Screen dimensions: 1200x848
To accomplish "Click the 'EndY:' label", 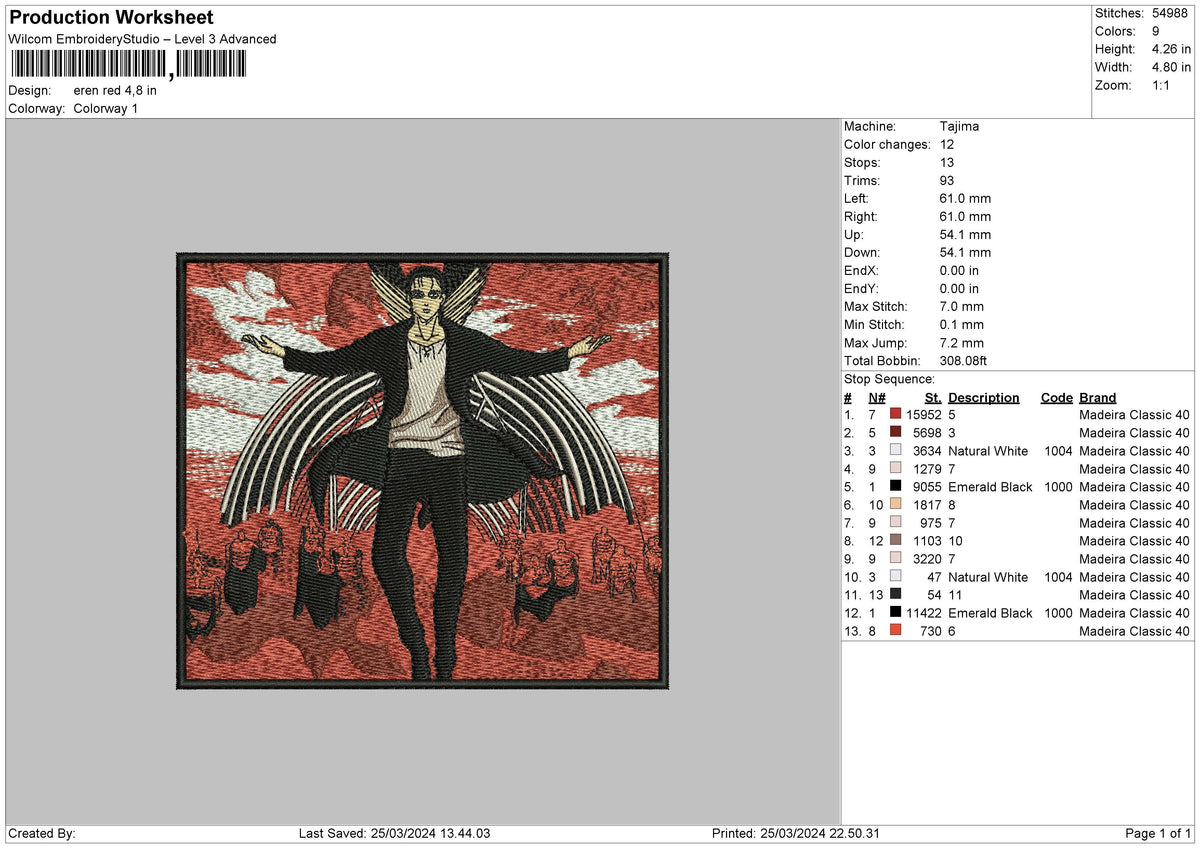I will [862, 289].
